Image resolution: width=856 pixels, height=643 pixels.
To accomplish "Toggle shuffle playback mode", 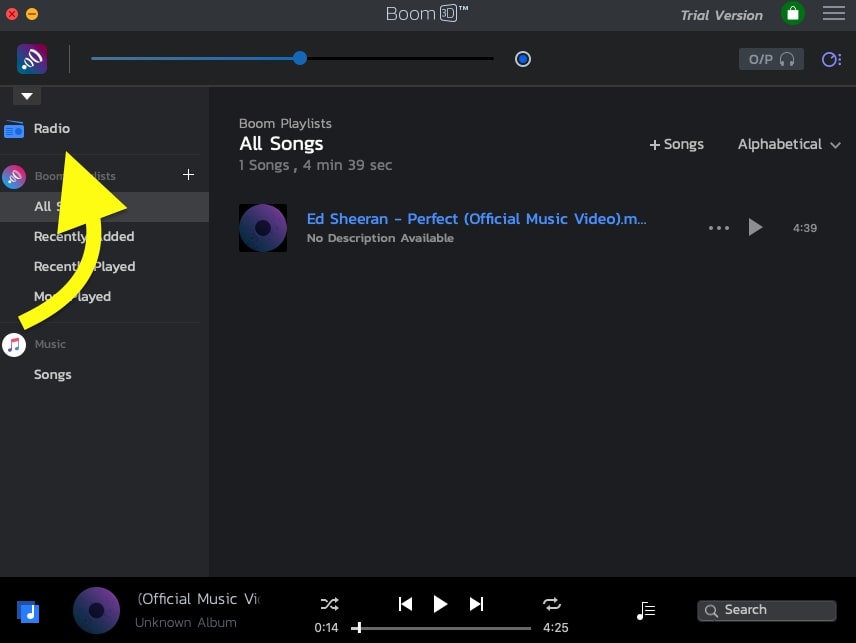I will [x=329, y=604].
